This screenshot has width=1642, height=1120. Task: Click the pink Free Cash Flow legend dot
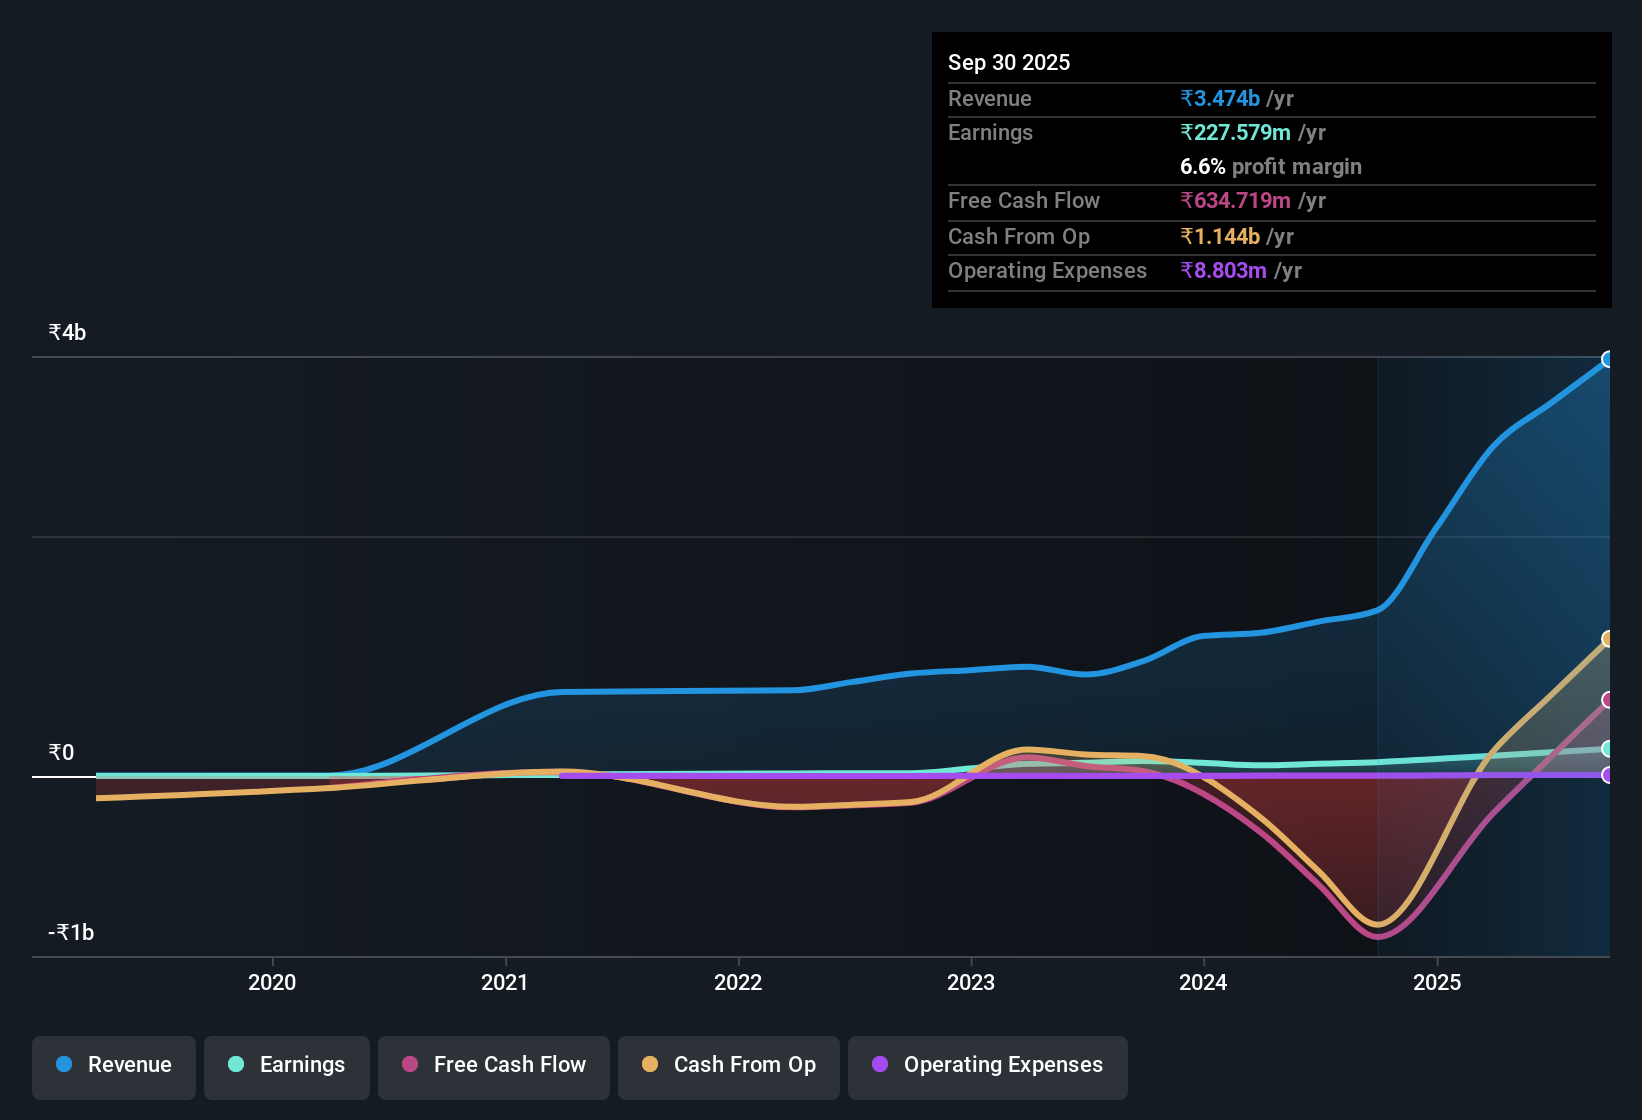point(409,1065)
